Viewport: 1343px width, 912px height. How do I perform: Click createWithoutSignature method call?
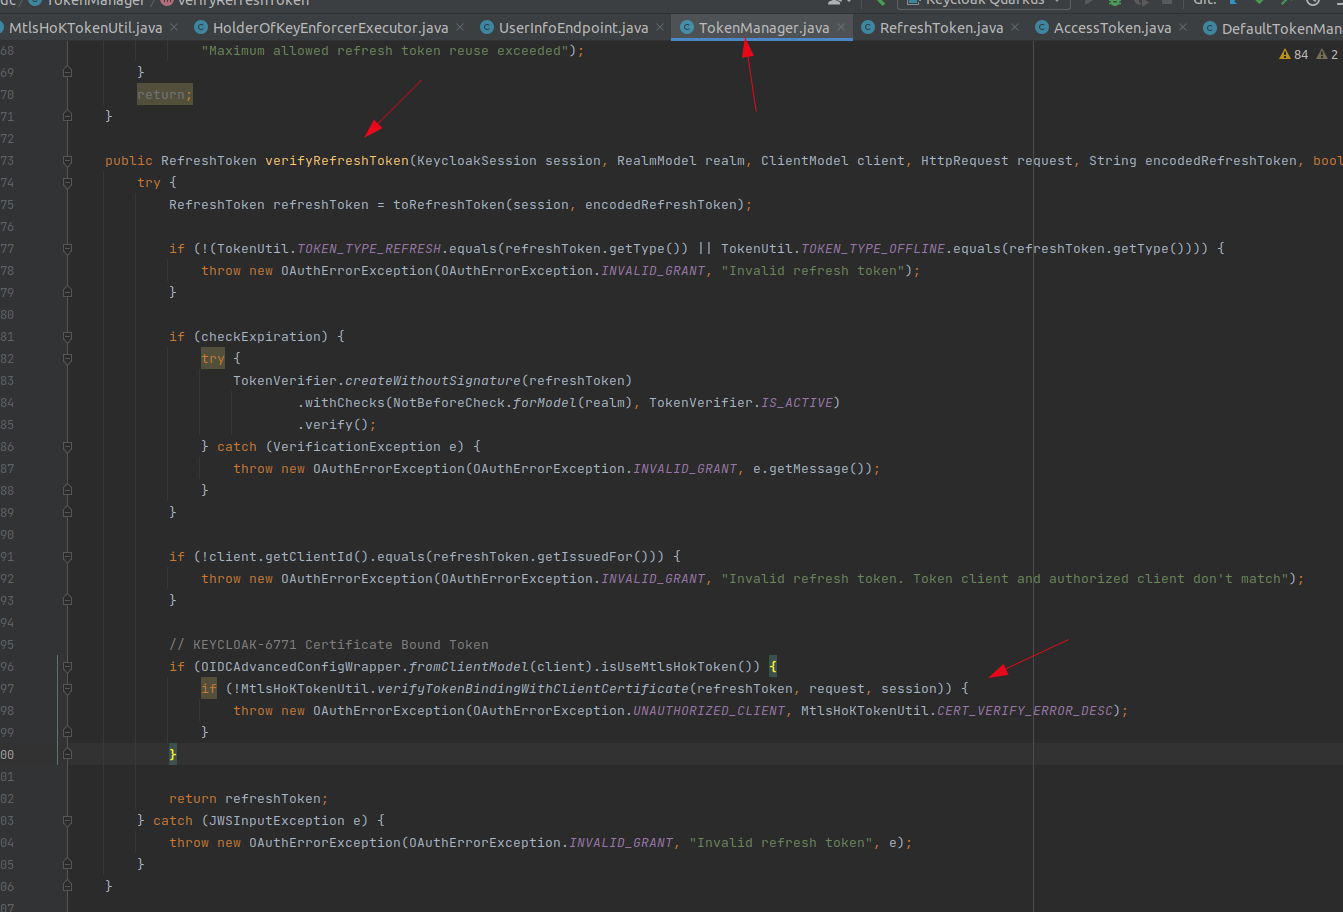tap(433, 380)
